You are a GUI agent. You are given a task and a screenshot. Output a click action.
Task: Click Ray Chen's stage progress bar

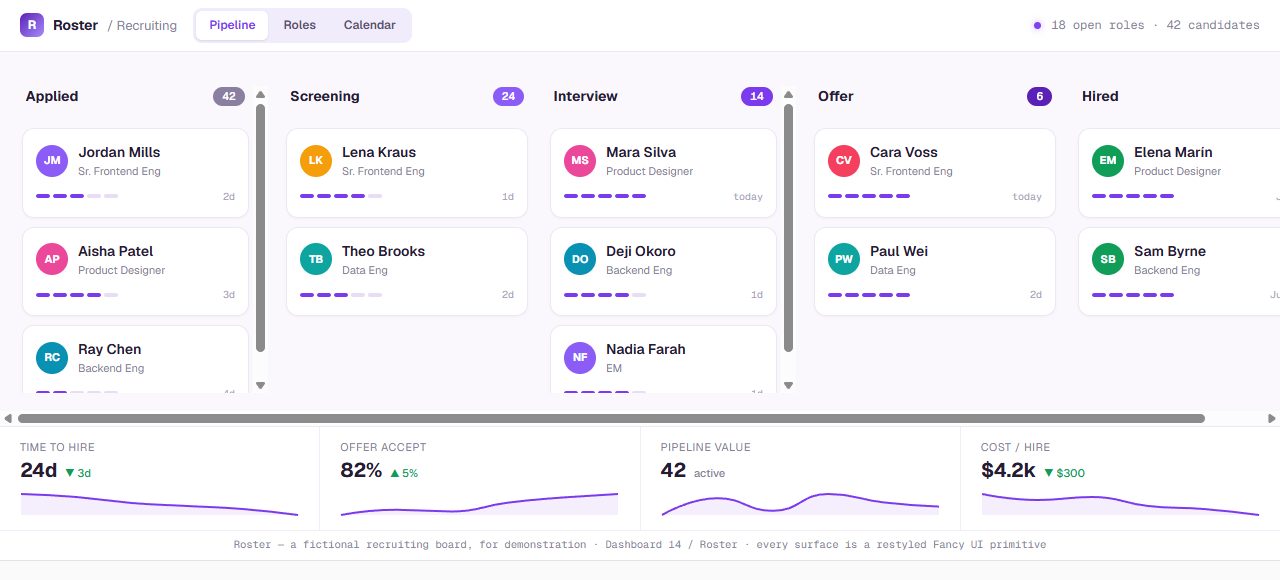click(77, 392)
